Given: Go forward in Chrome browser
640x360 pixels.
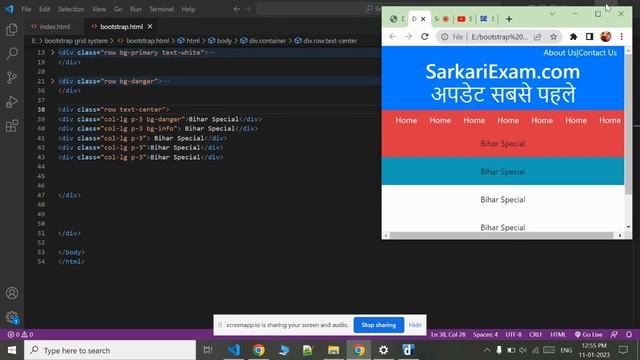Looking at the screenshot, I should 408,37.
